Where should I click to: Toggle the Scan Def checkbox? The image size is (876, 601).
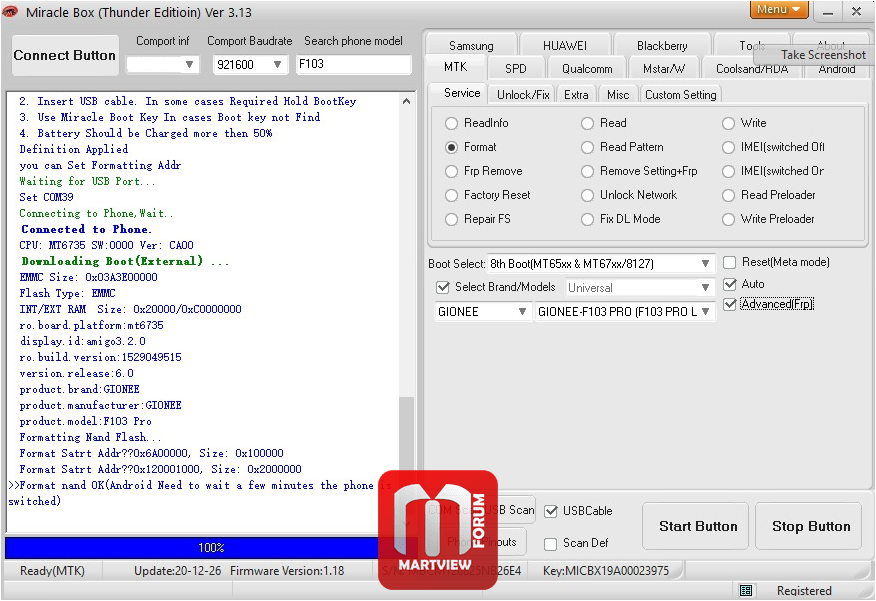(x=551, y=543)
